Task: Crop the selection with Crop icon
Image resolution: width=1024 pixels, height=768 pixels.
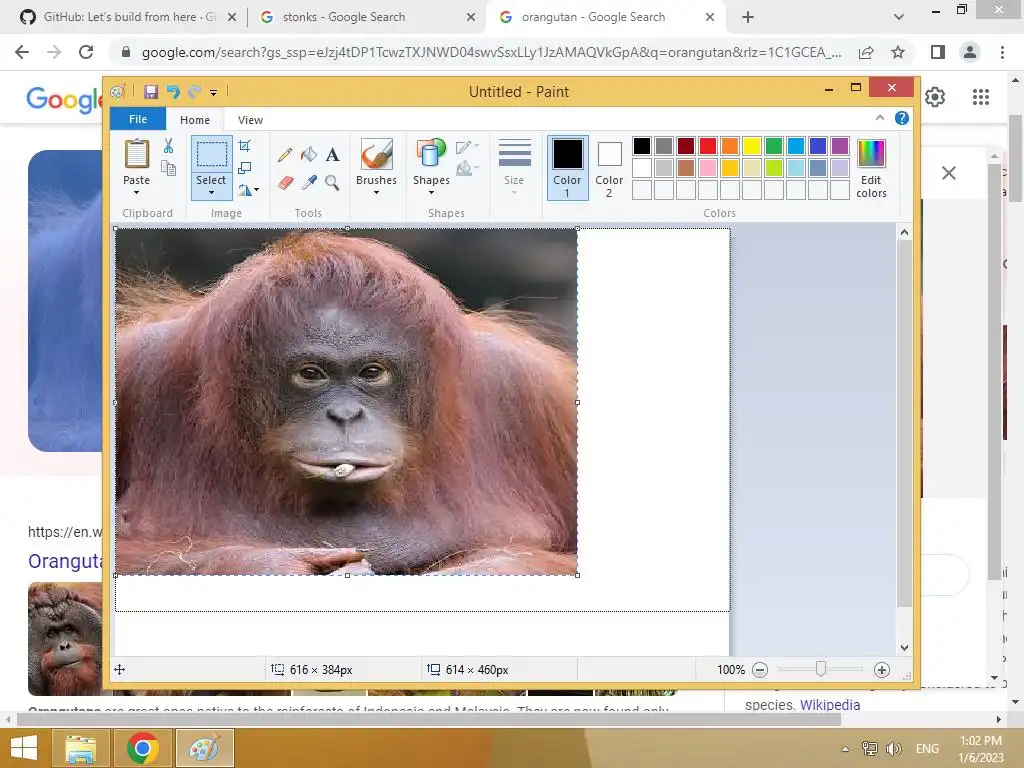Action: click(x=245, y=147)
